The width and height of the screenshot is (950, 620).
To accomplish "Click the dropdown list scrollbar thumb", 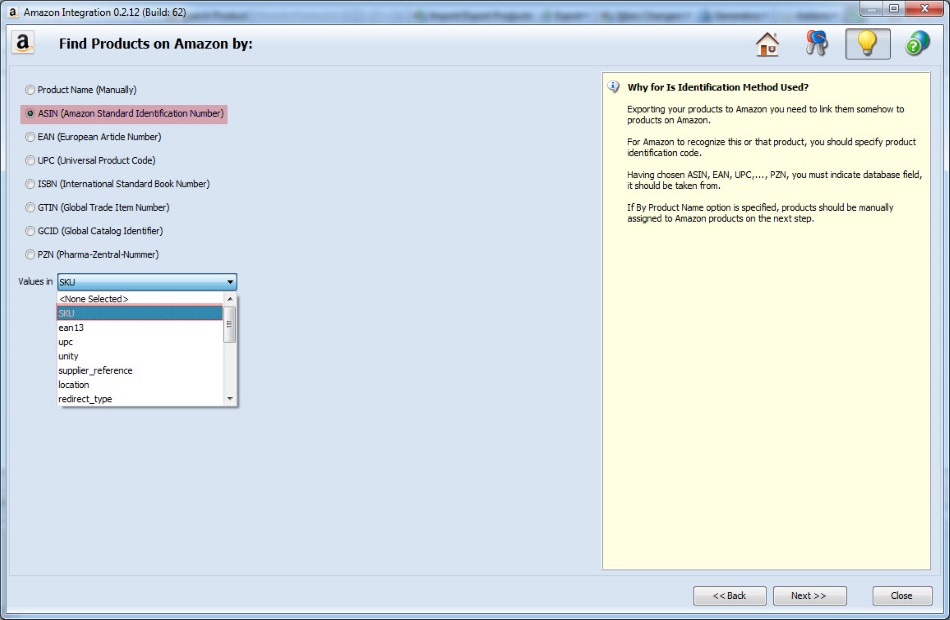I will click(x=230, y=324).
